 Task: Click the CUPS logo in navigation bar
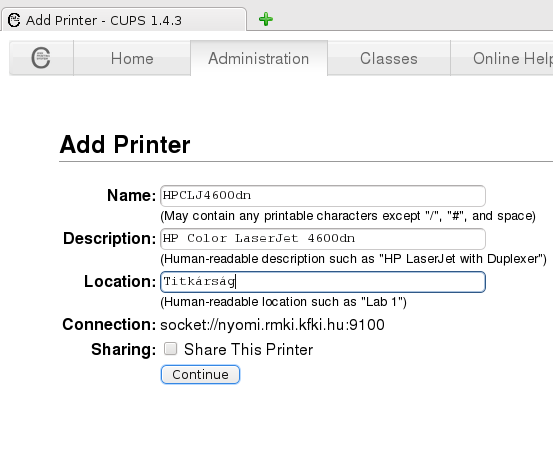point(41,58)
